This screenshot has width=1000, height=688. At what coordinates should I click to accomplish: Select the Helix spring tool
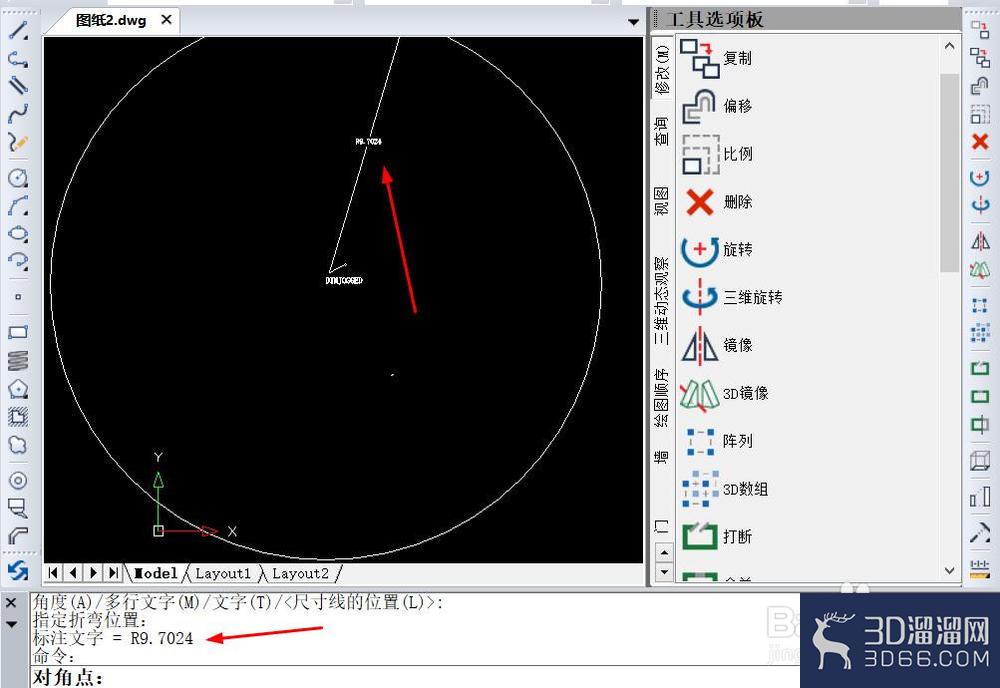coord(18,360)
